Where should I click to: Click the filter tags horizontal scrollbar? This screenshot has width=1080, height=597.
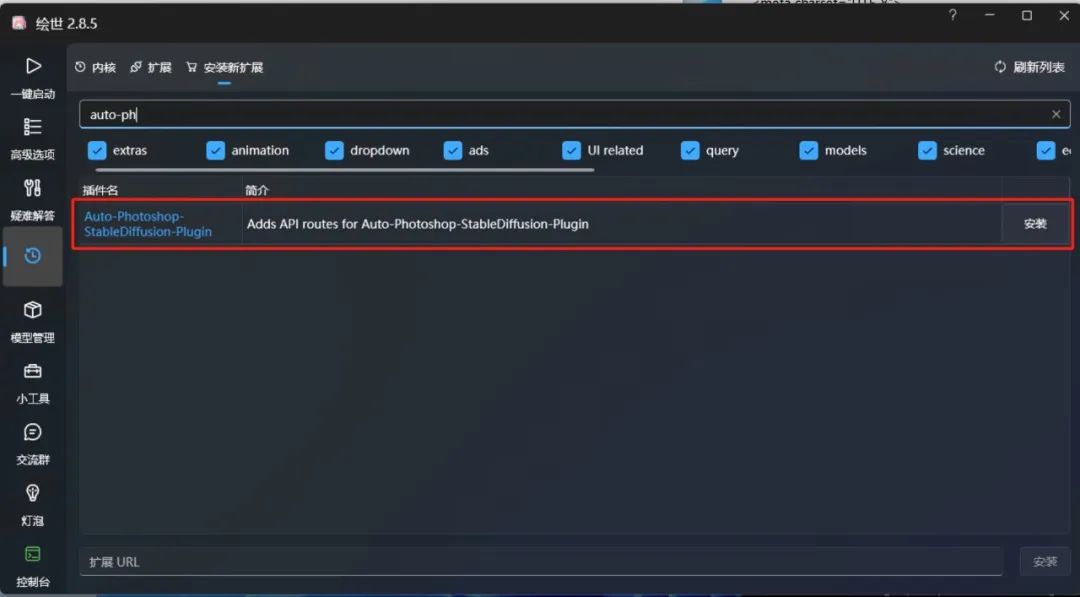[344, 169]
